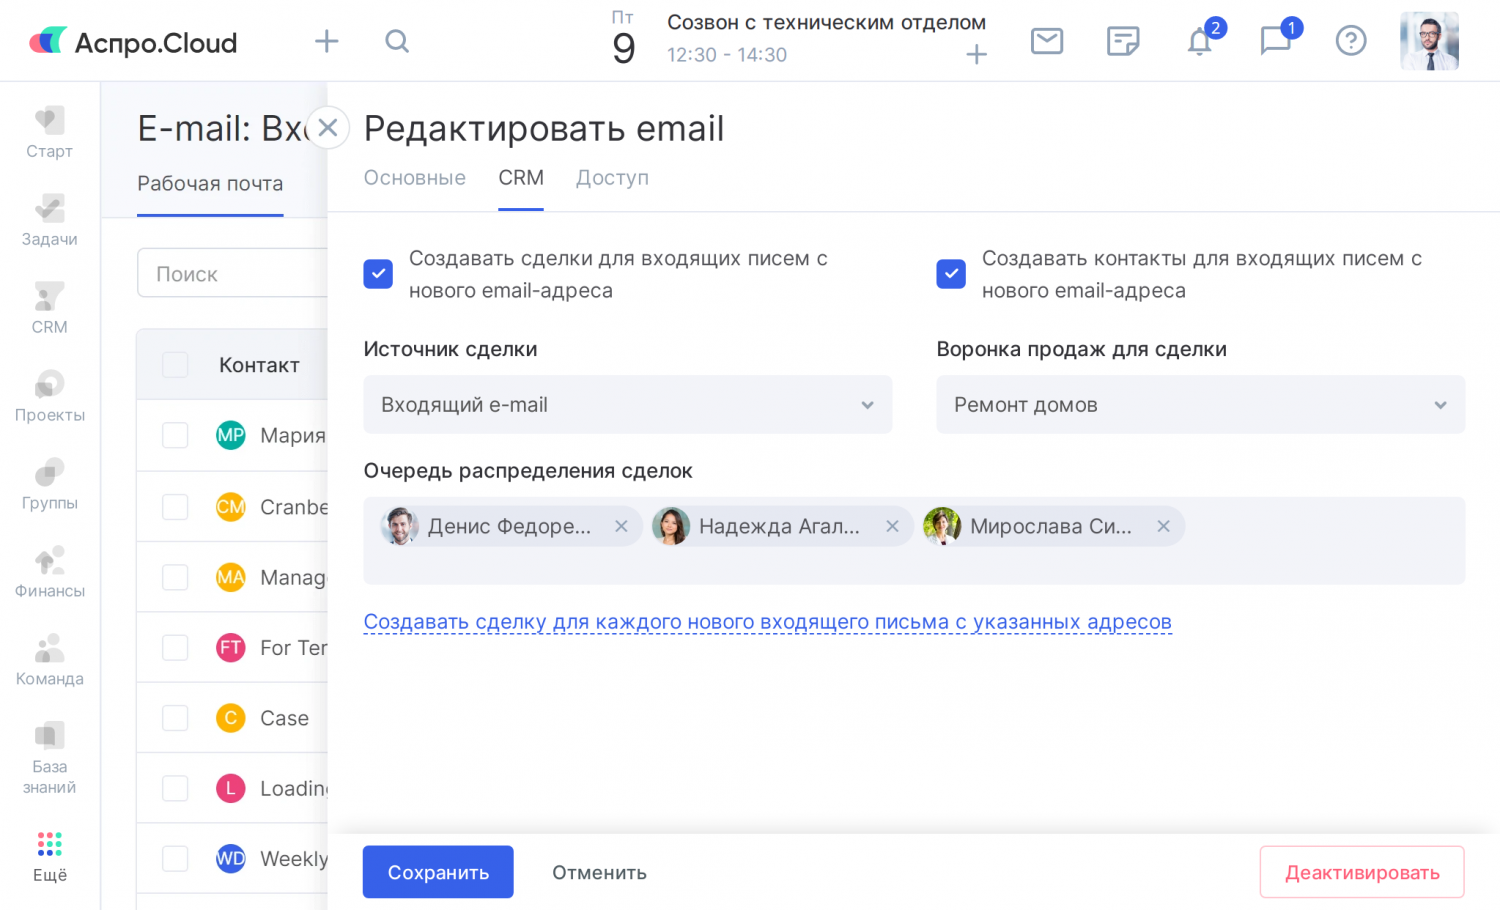
Task: Select the Мария contact row checkbox
Action: pyautogui.click(x=175, y=435)
